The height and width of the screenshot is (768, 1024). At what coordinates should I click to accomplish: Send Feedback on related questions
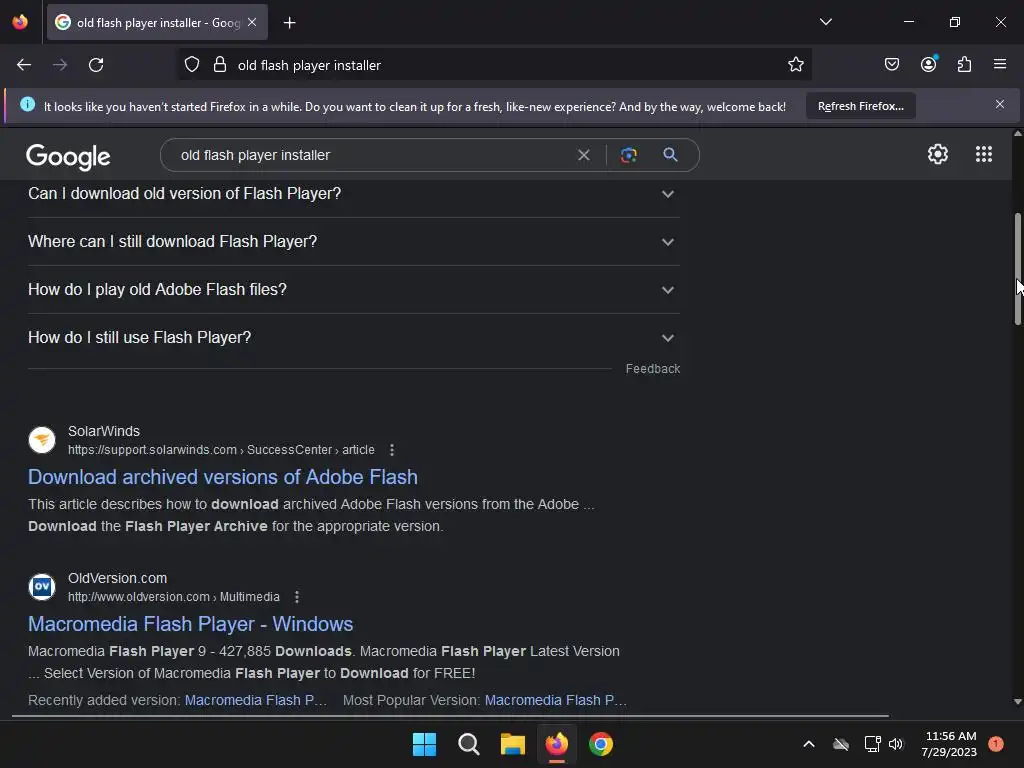tap(652, 369)
